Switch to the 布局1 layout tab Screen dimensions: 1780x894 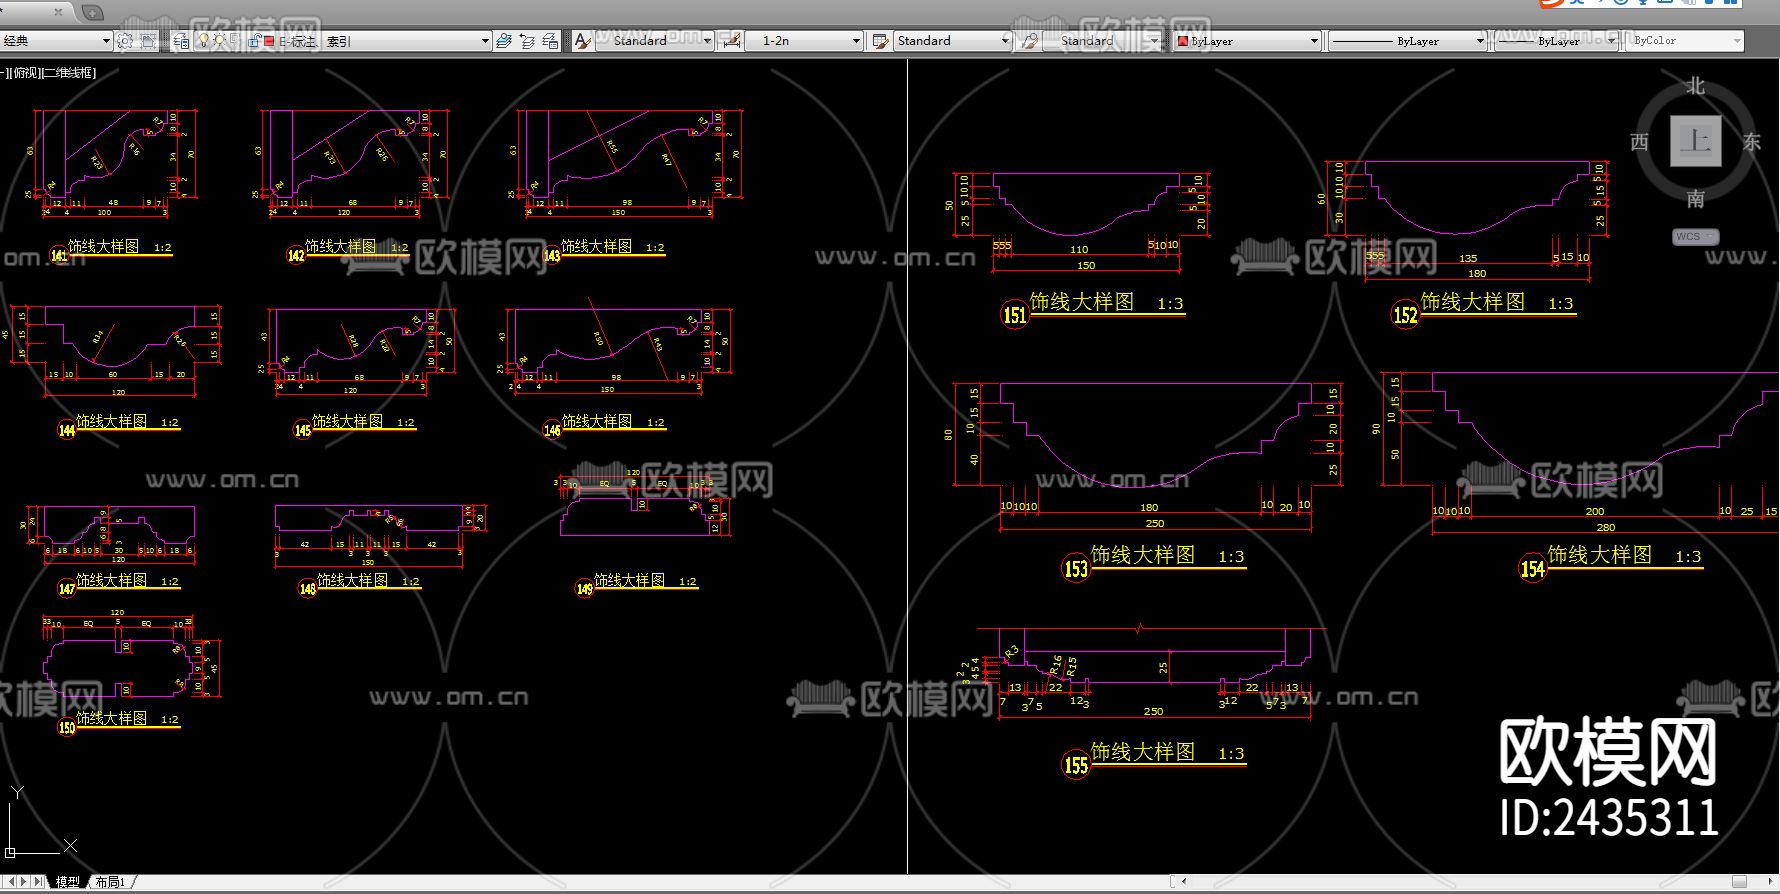click(x=110, y=882)
